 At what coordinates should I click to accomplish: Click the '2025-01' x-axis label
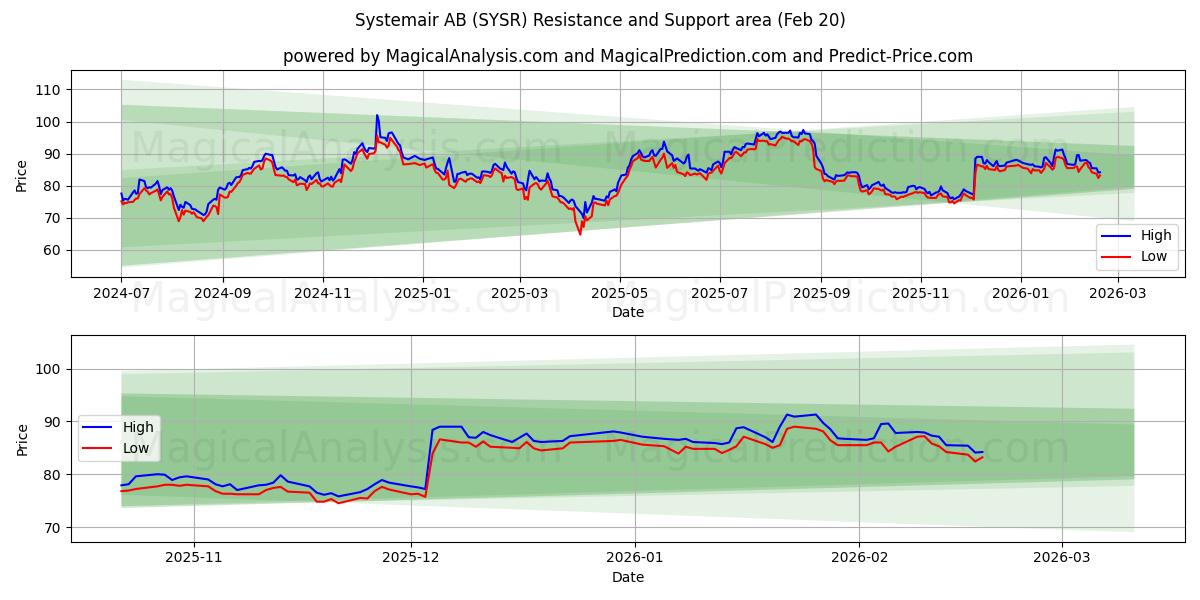point(422,295)
